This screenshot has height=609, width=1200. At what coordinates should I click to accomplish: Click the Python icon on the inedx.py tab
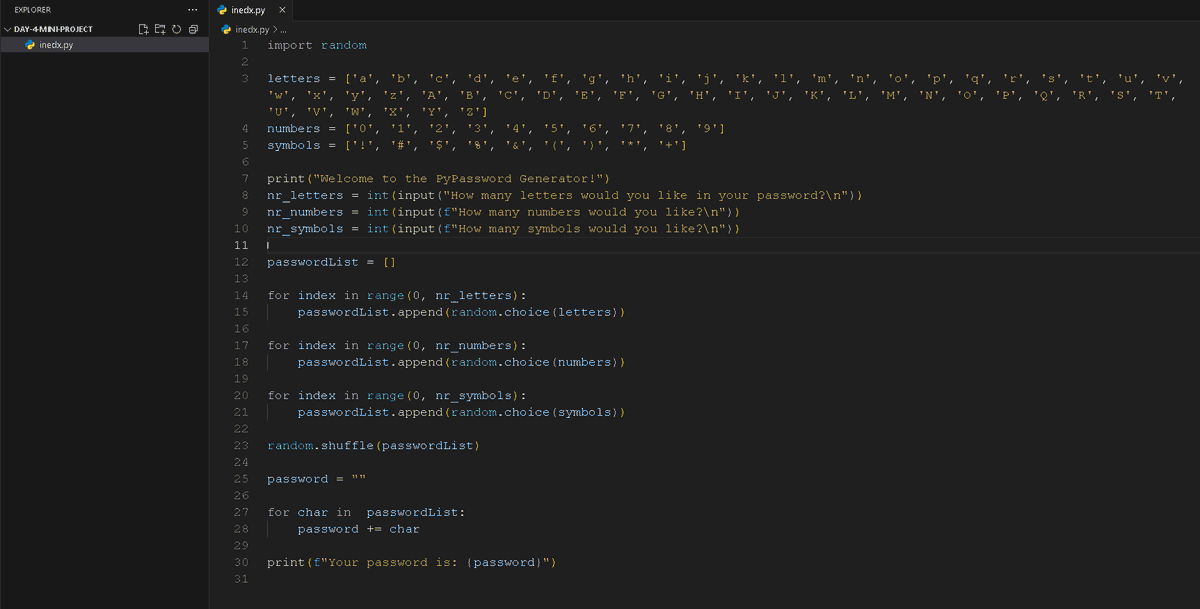pos(223,10)
